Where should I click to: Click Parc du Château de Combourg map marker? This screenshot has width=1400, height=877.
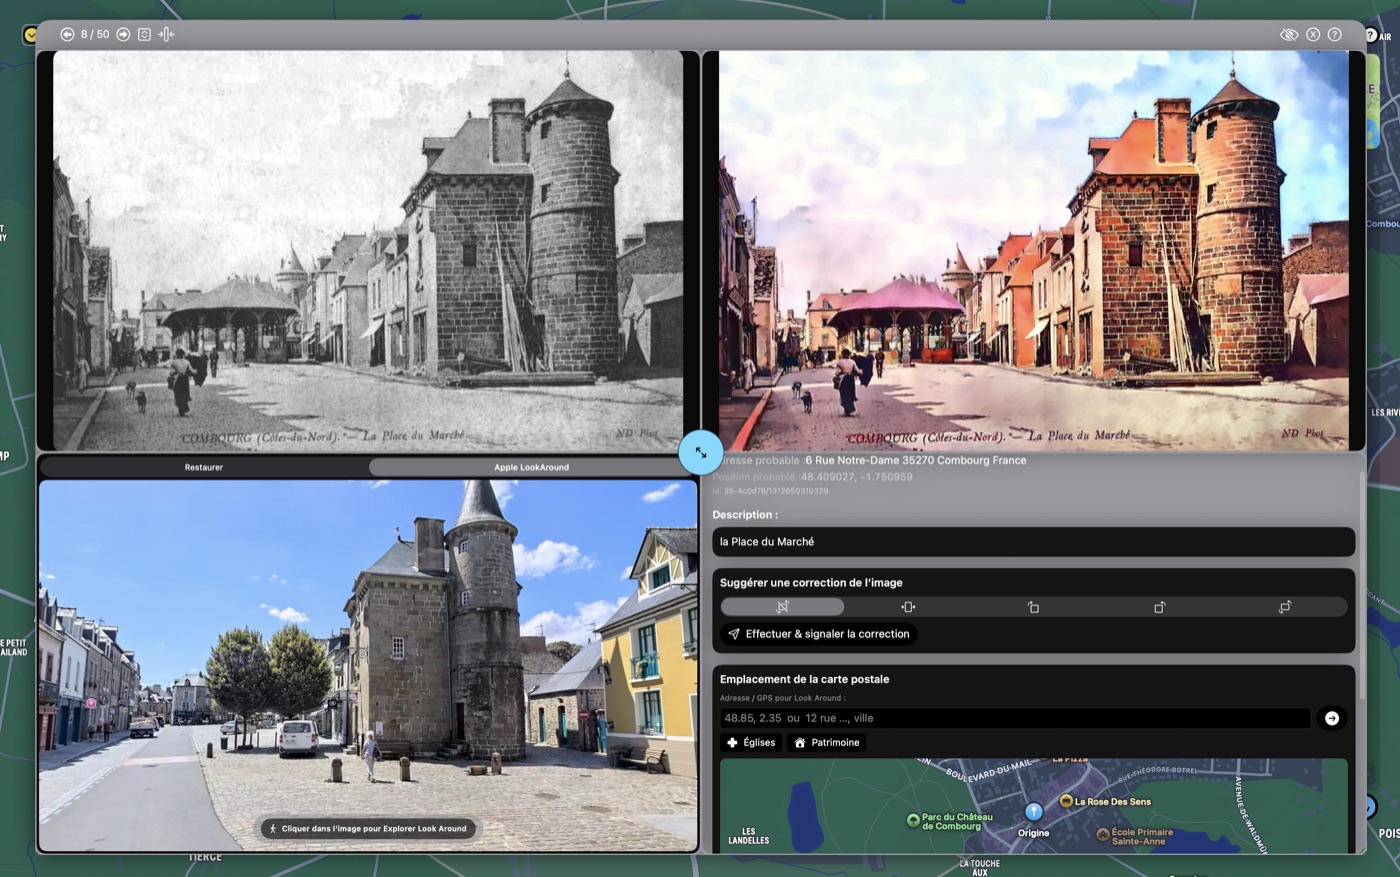point(912,820)
